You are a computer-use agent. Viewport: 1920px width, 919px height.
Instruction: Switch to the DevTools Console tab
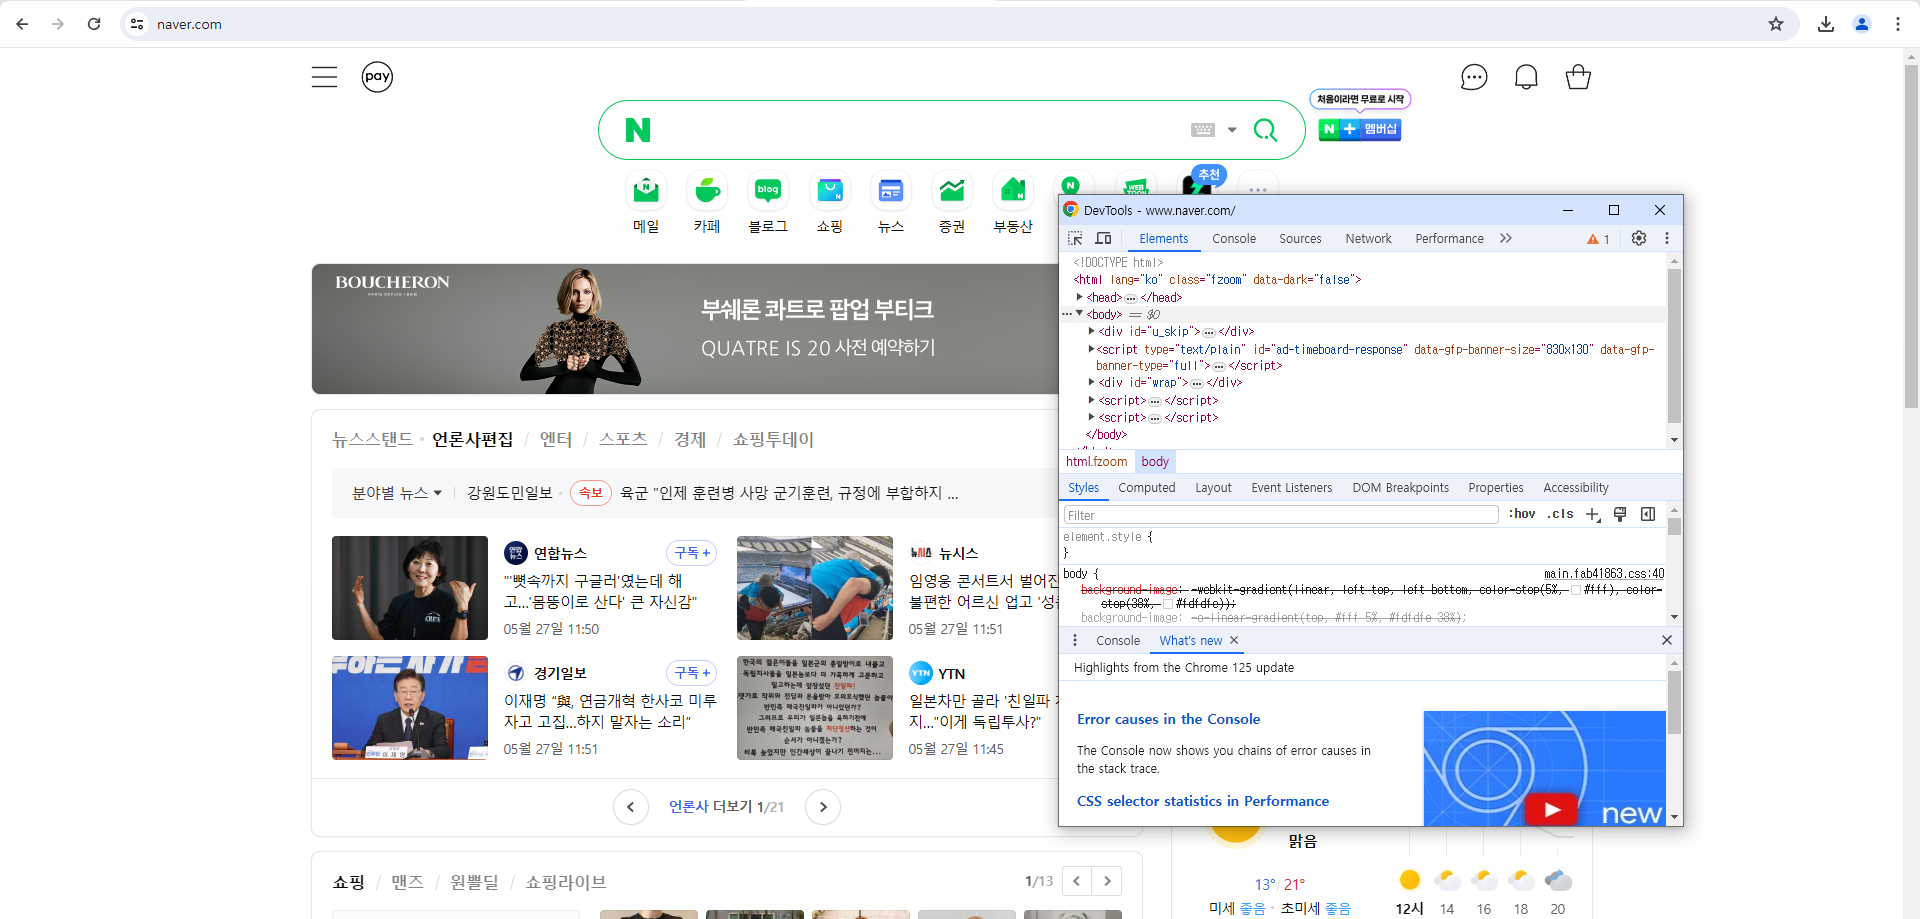click(x=1234, y=239)
